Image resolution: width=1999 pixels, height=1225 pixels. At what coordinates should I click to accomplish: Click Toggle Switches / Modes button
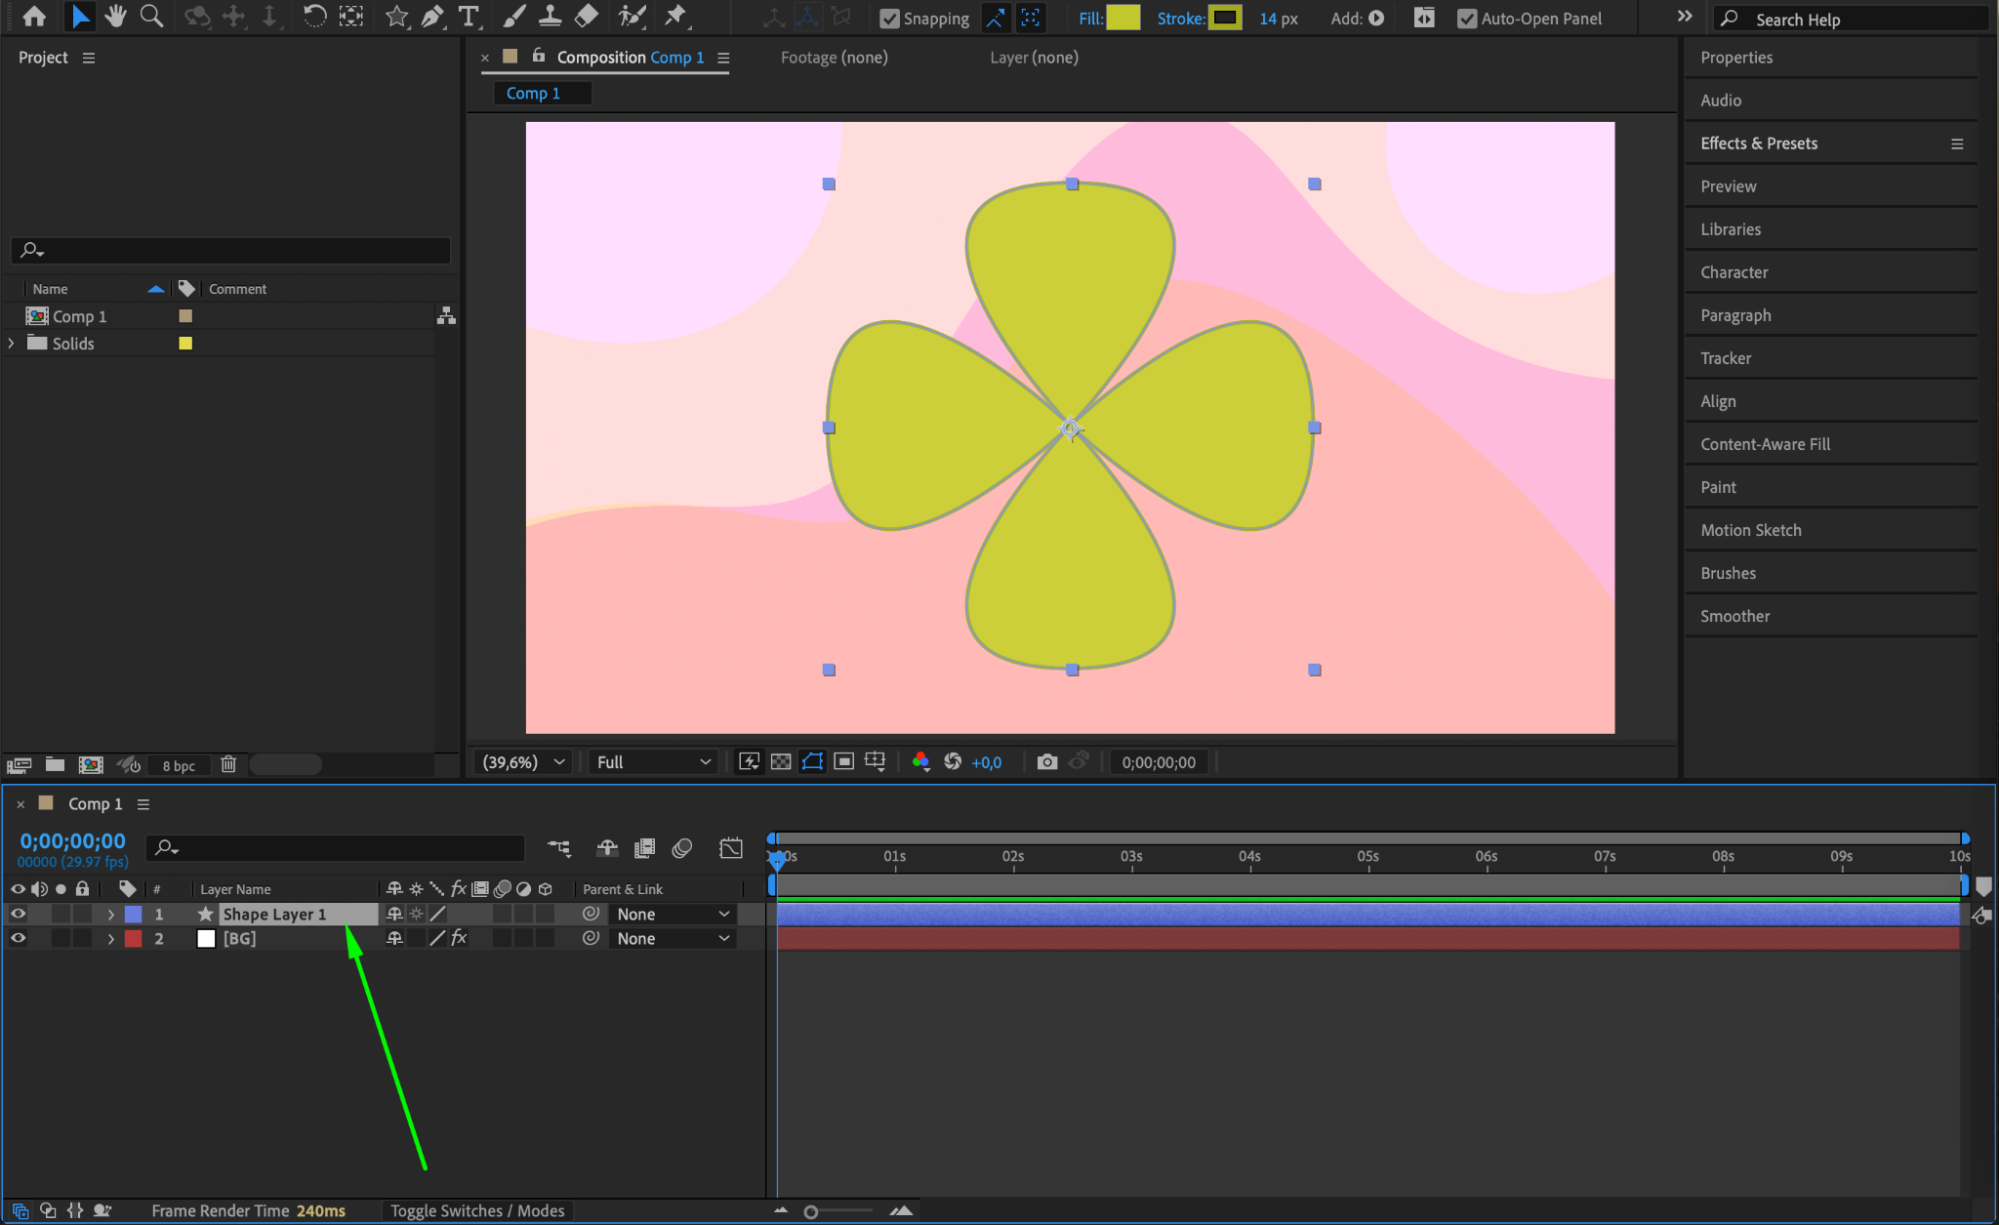click(x=477, y=1211)
